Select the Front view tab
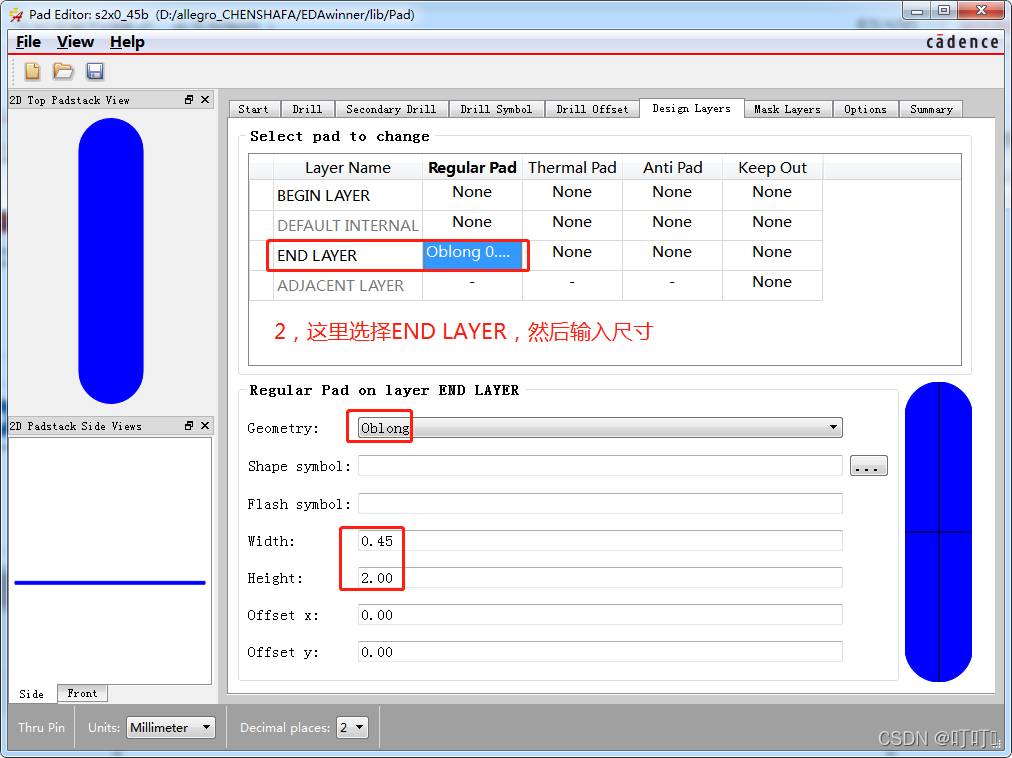Screen dimensions: 1012x758 (x=82, y=693)
